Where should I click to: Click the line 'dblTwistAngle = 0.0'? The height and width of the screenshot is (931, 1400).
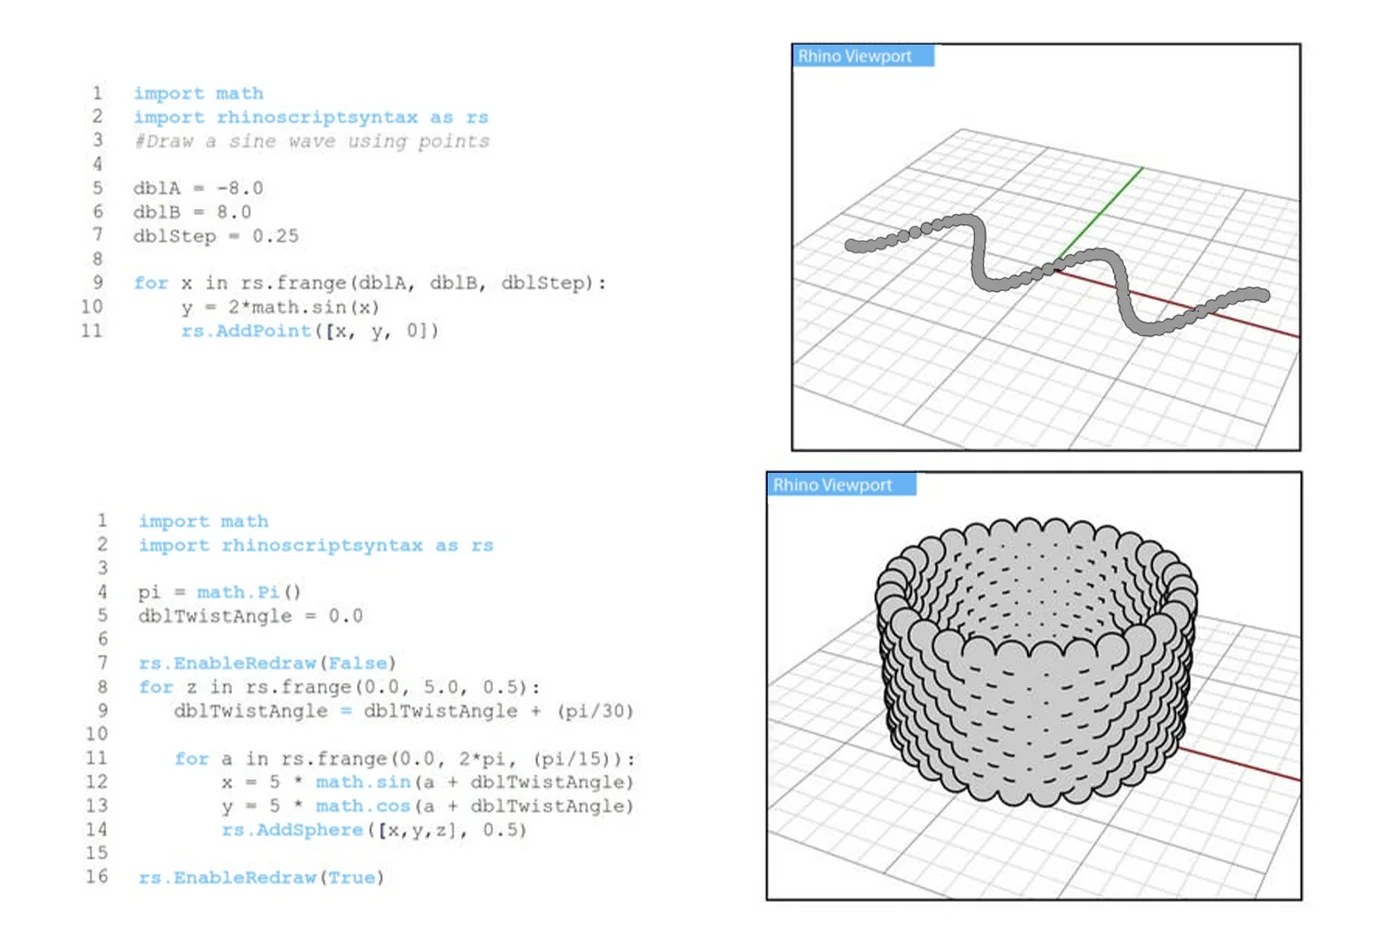click(x=250, y=616)
